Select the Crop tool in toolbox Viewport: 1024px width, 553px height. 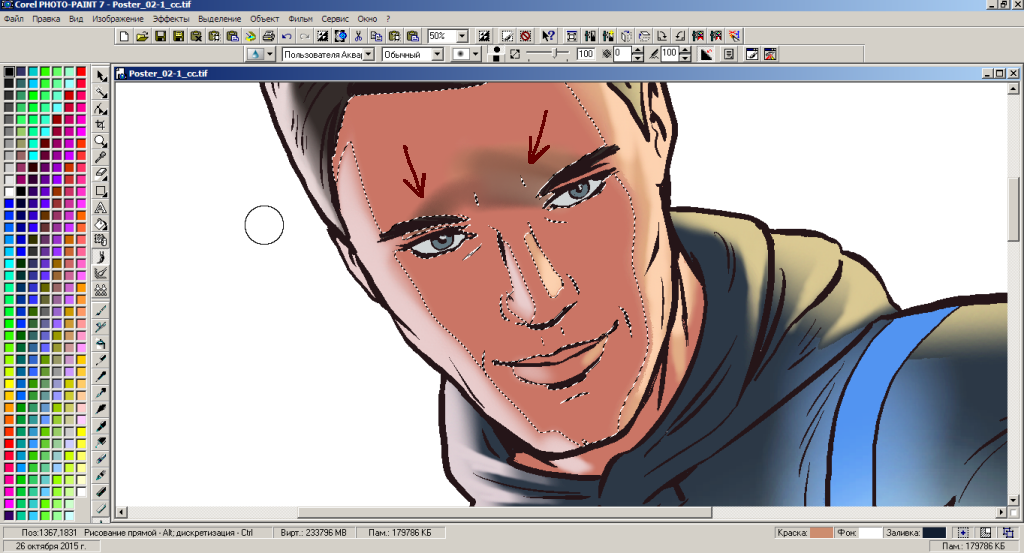[101, 125]
